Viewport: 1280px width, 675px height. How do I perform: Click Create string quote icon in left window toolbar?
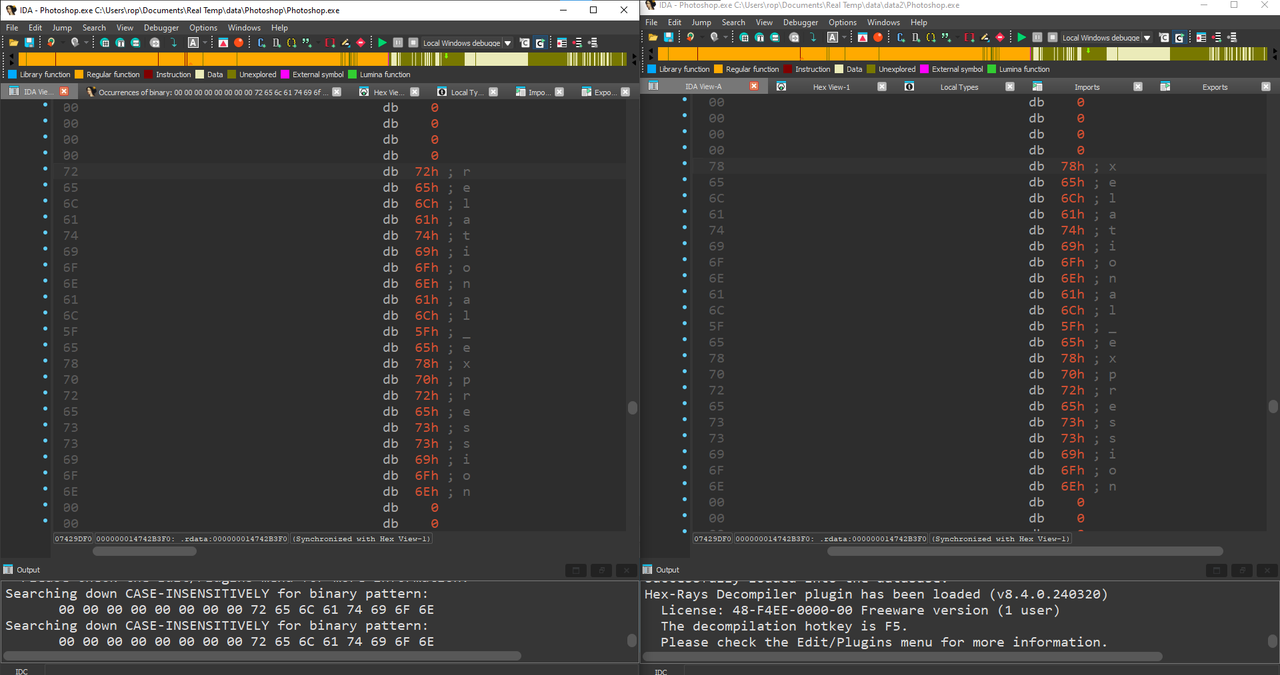click(x=305, y=43)
